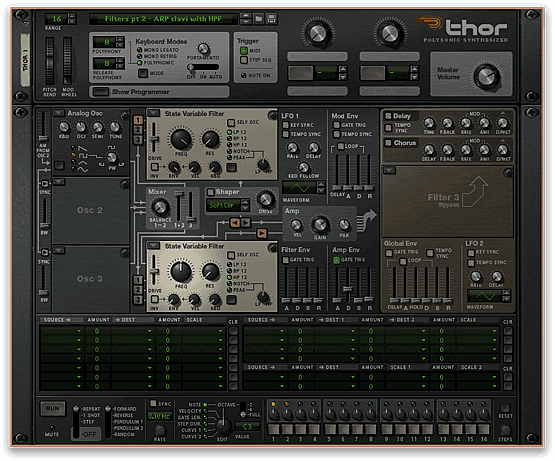
Task: Click the Portamento OFF/ON/AUTO switch
Action: (x=204, y=67)
